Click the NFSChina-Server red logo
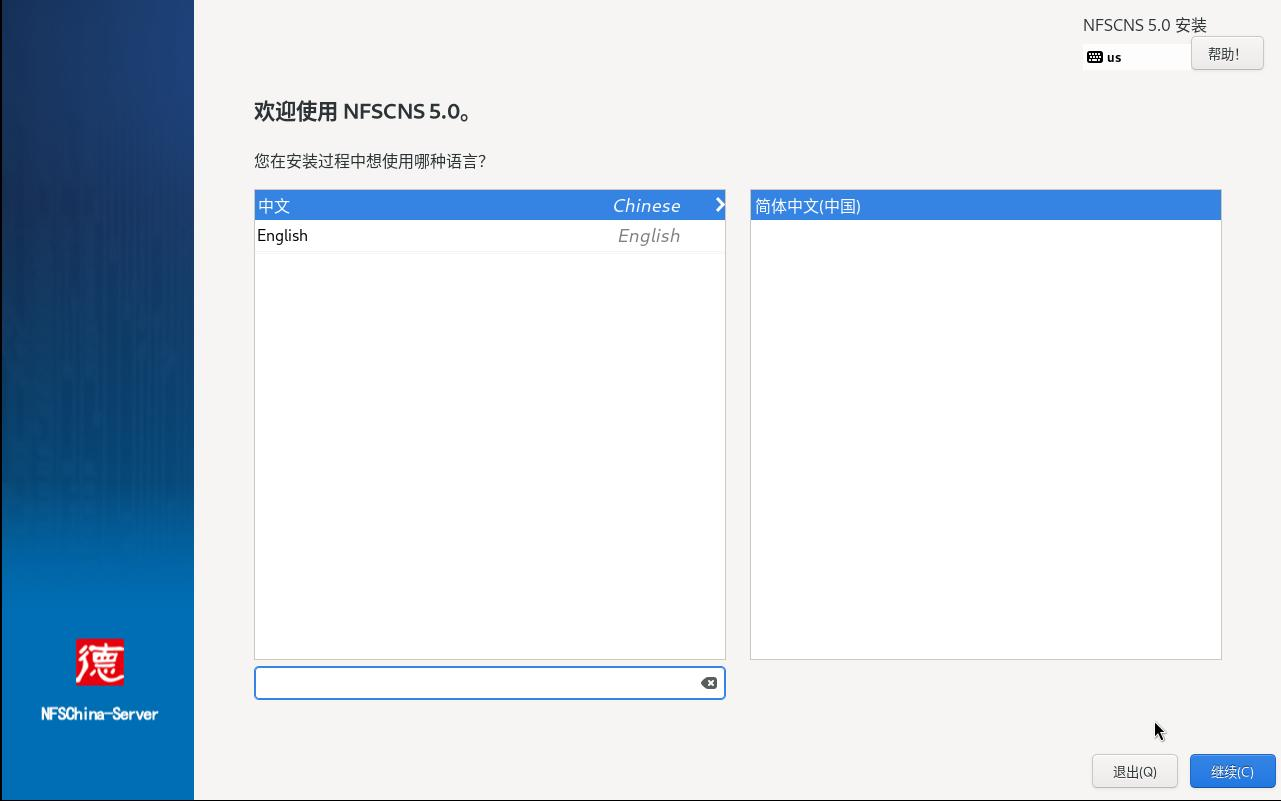 100,662
